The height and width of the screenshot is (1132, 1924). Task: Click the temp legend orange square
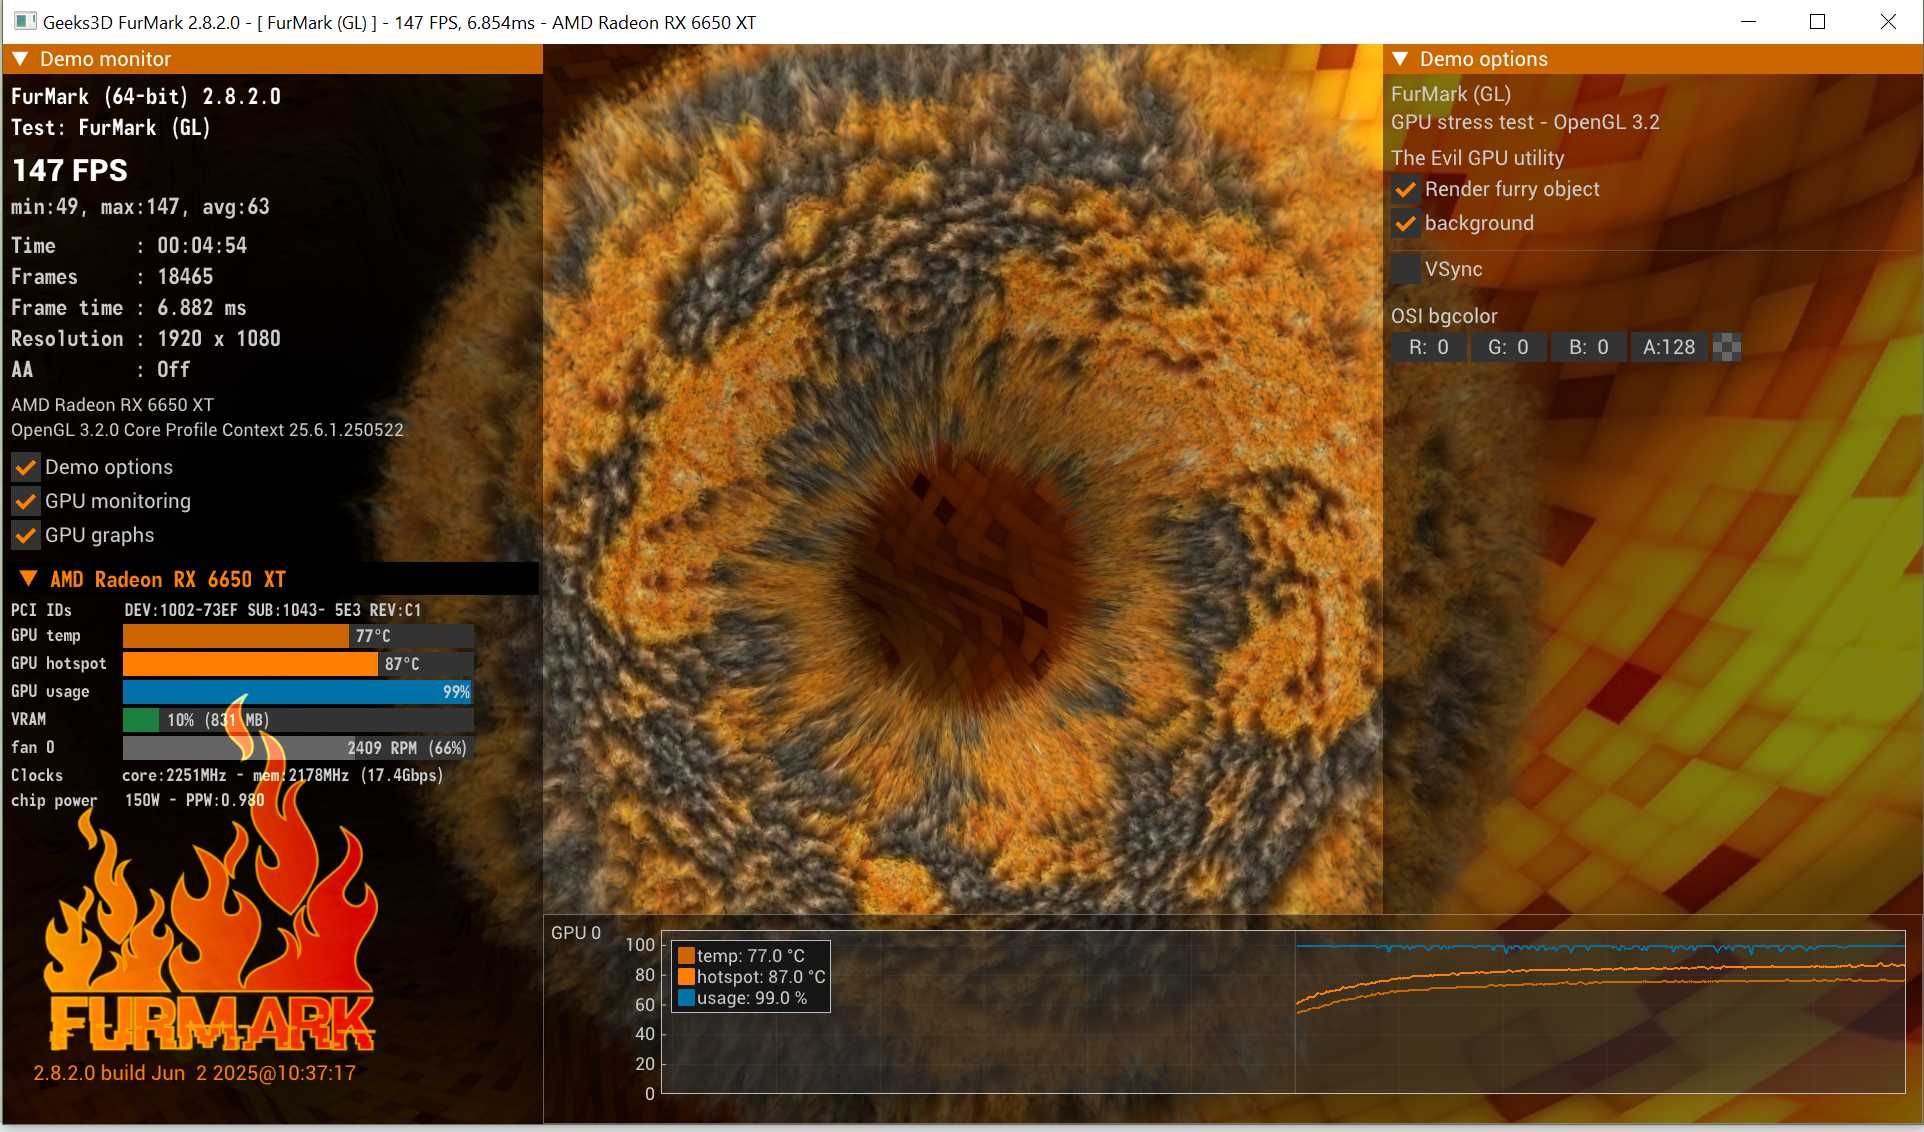686,956
